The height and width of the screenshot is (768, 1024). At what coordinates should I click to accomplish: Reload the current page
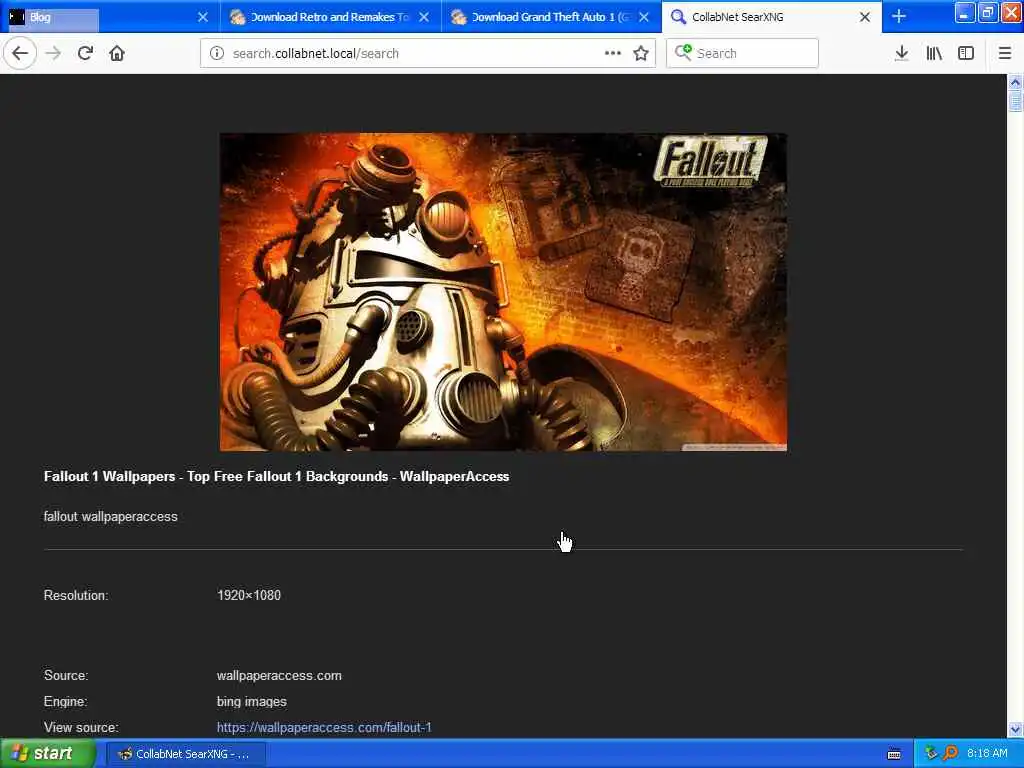pyautogui.click(x=85, y=54)
